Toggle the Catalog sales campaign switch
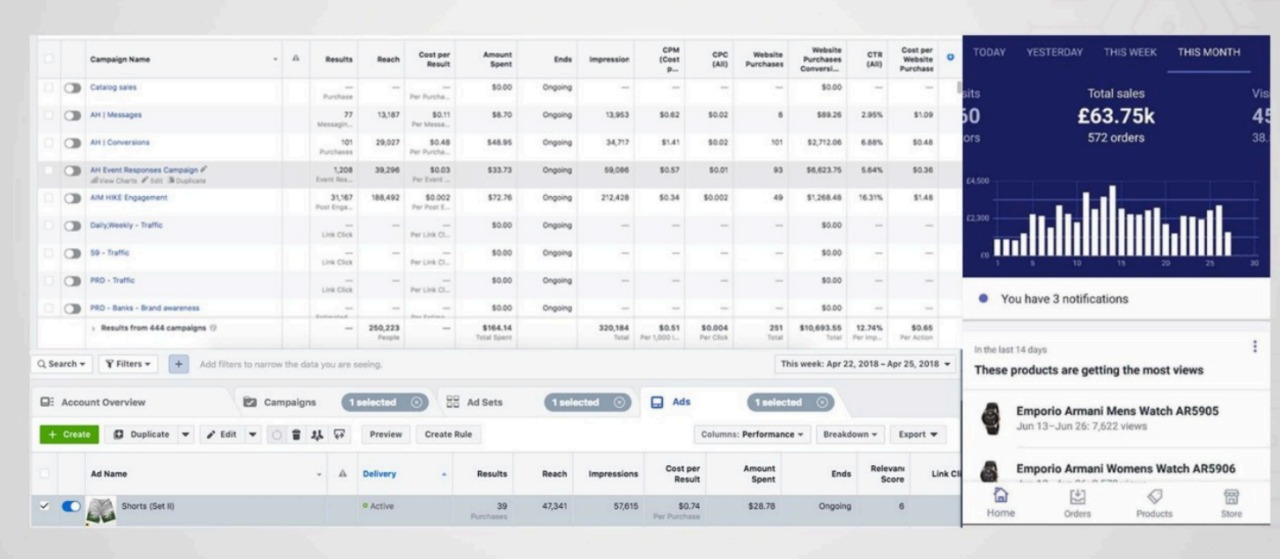This screenshot has height=559, width=1280. click(73, 88)
